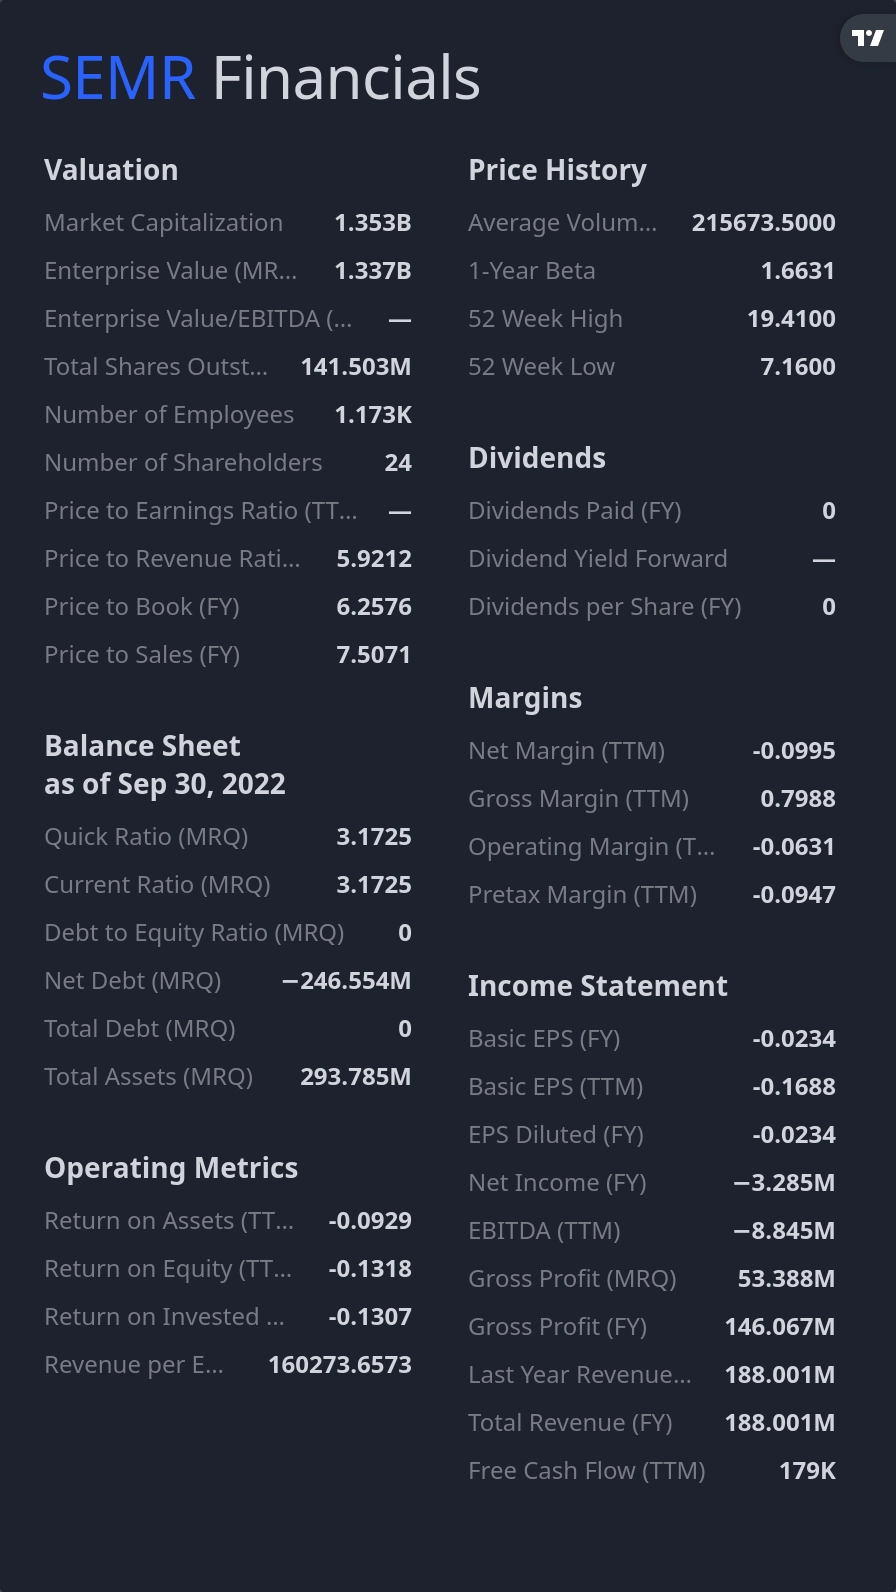The height and width of the screenshot is (1592, 896).
Task: Select the Gross Margin (TTM) label
Action: pos(578,799)
